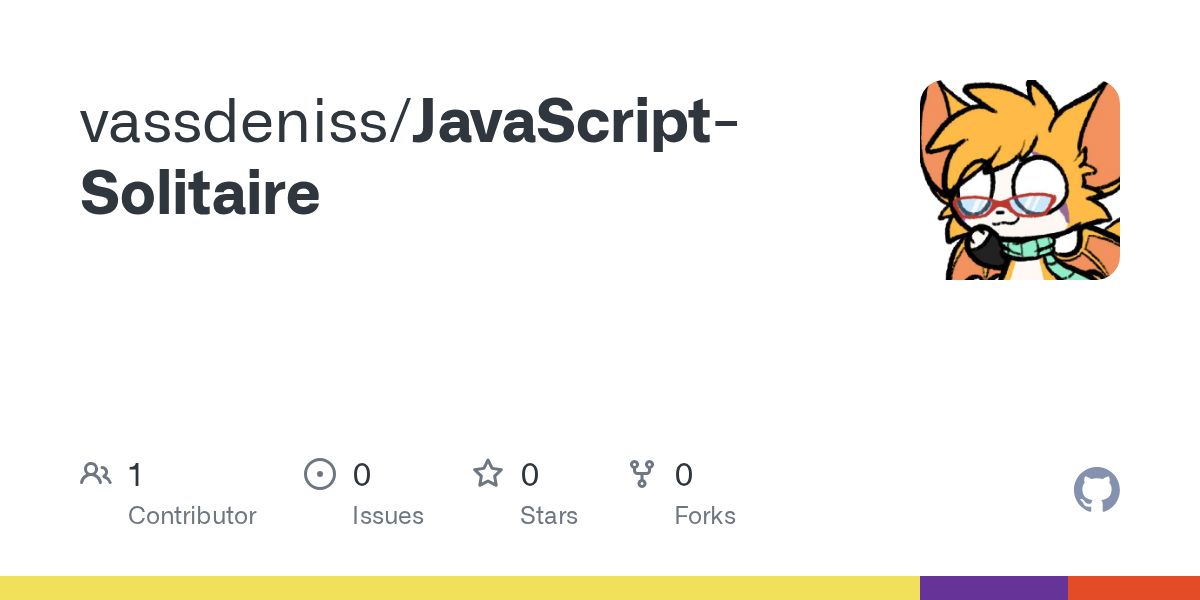Click the yellow JavaScript language bar segment

pos(460,588)
